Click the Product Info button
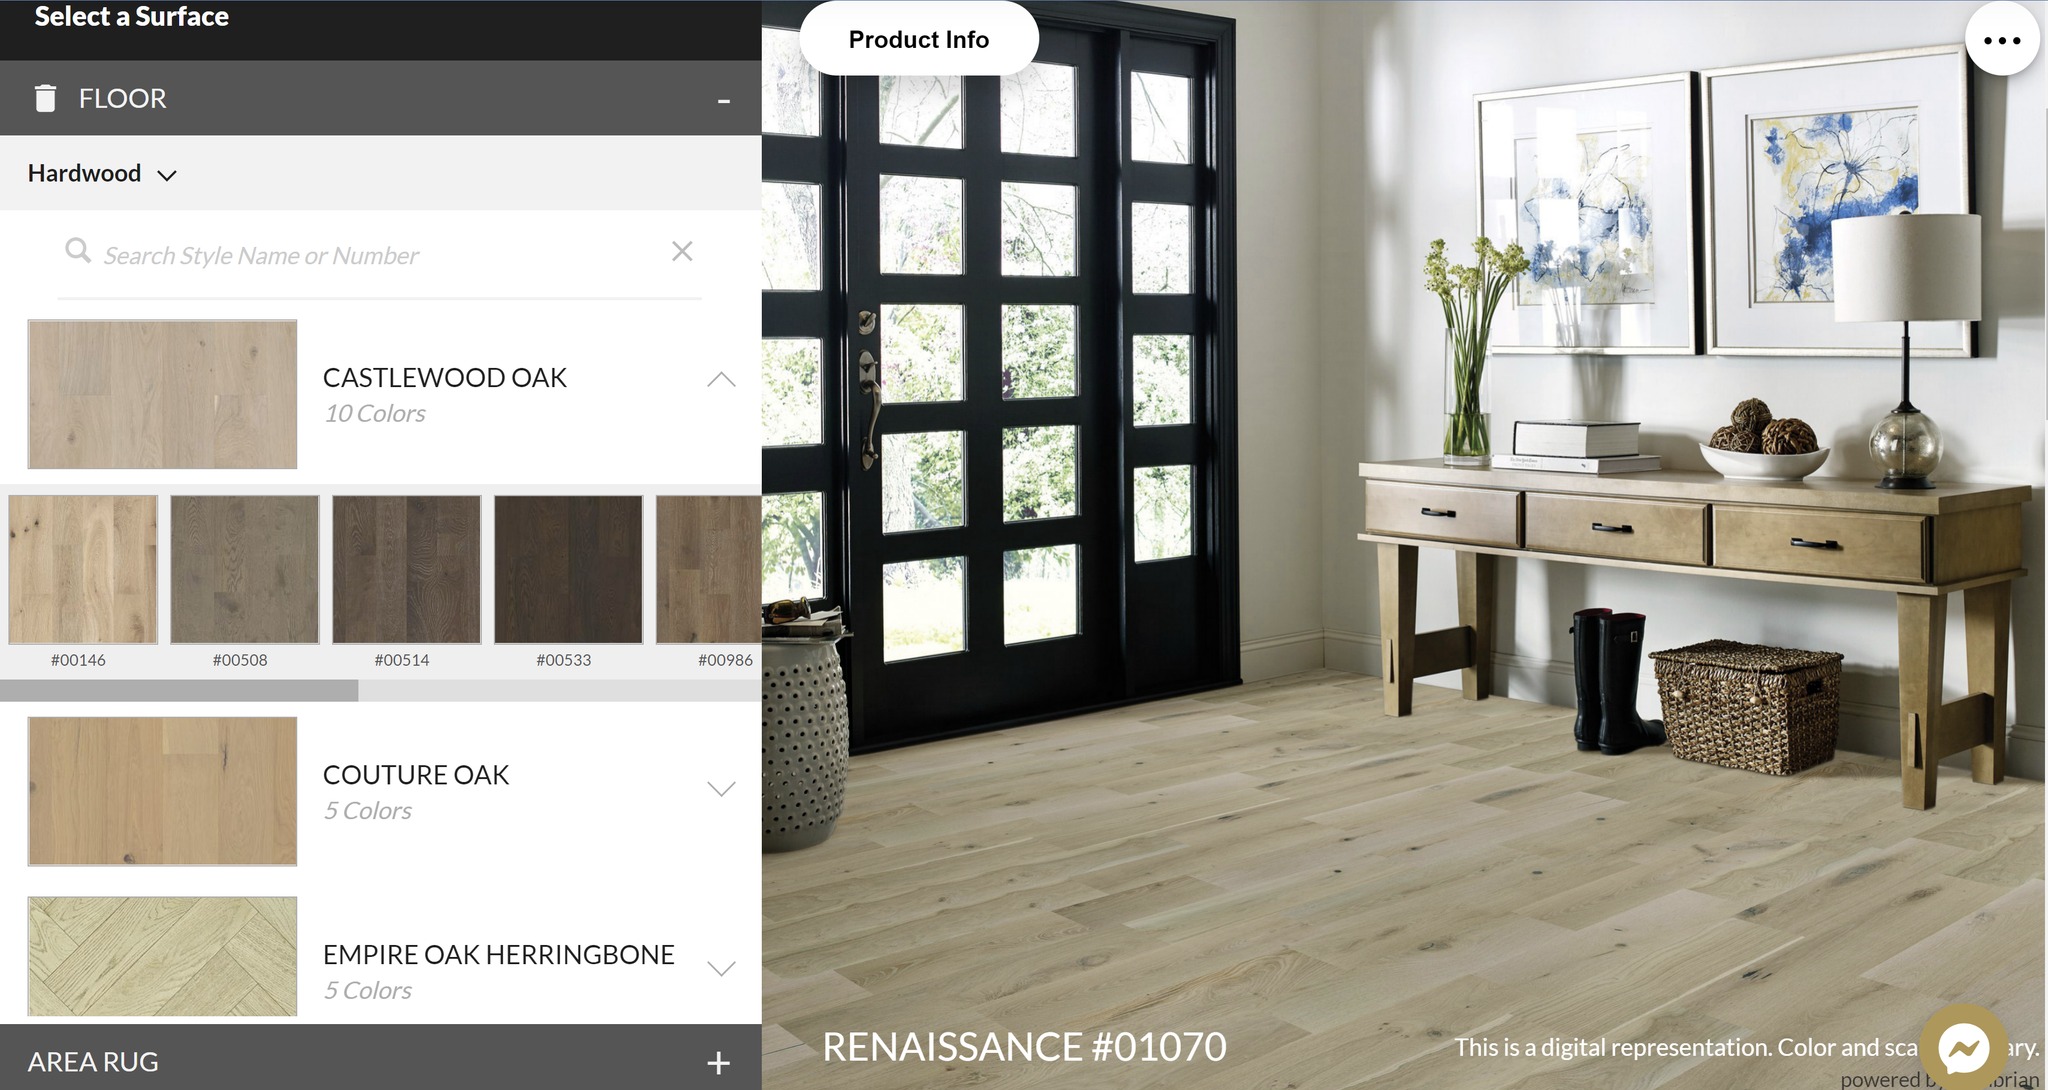2048x1090 pixels. pos(918,40)
